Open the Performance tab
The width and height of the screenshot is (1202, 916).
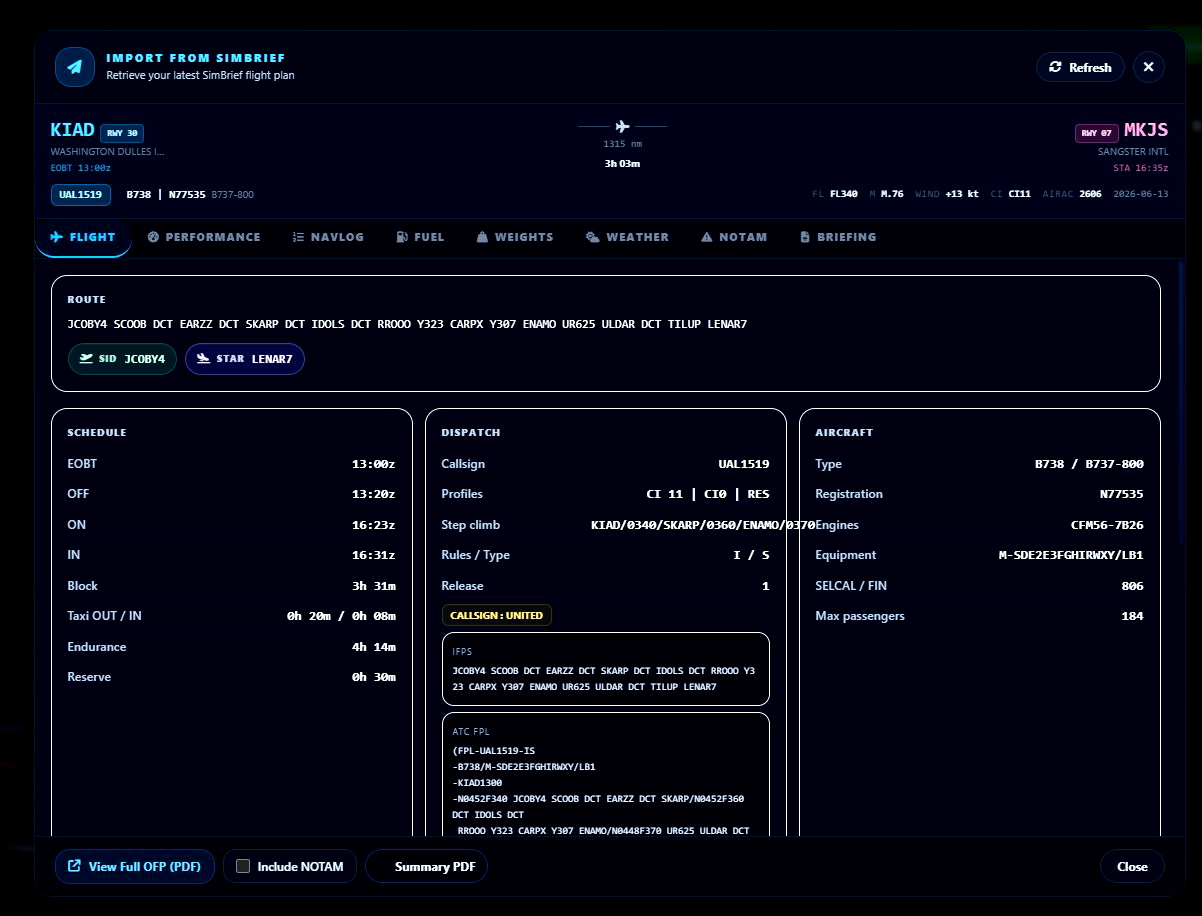203,238
